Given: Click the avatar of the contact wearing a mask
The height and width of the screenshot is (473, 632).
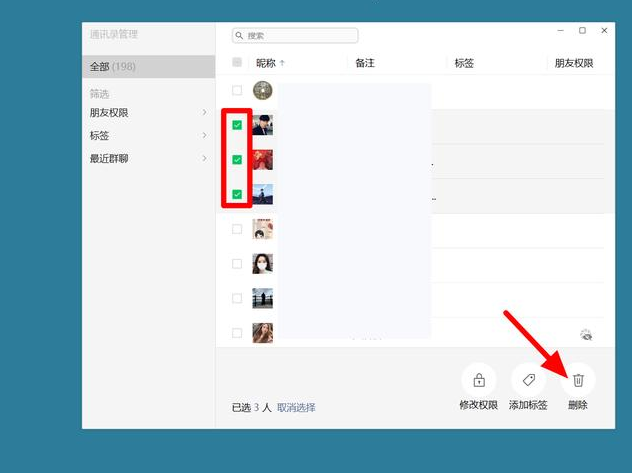Looking at the screenshot, I should coord(262,264).
